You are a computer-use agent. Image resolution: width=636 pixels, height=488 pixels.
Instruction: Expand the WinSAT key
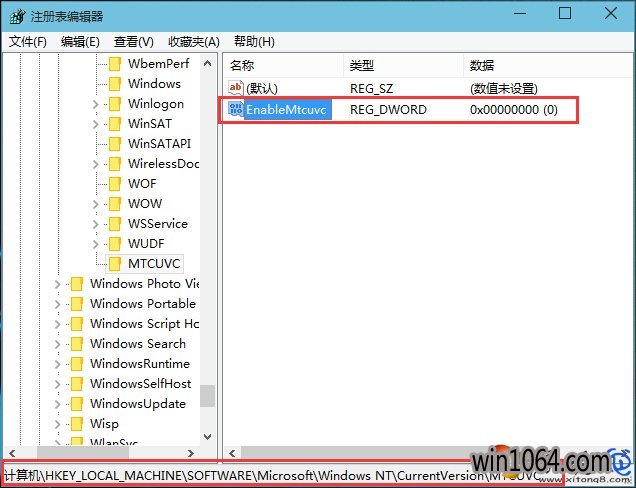(96, 124)
